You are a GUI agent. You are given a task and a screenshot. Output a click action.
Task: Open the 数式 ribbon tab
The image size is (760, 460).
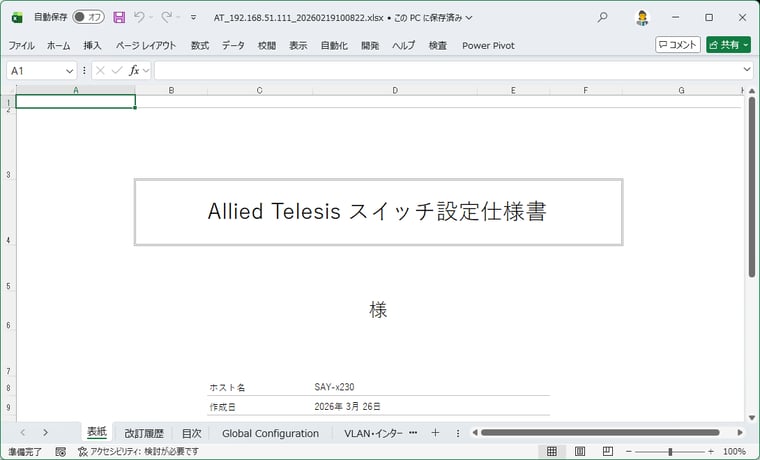[x=200, y=46]
